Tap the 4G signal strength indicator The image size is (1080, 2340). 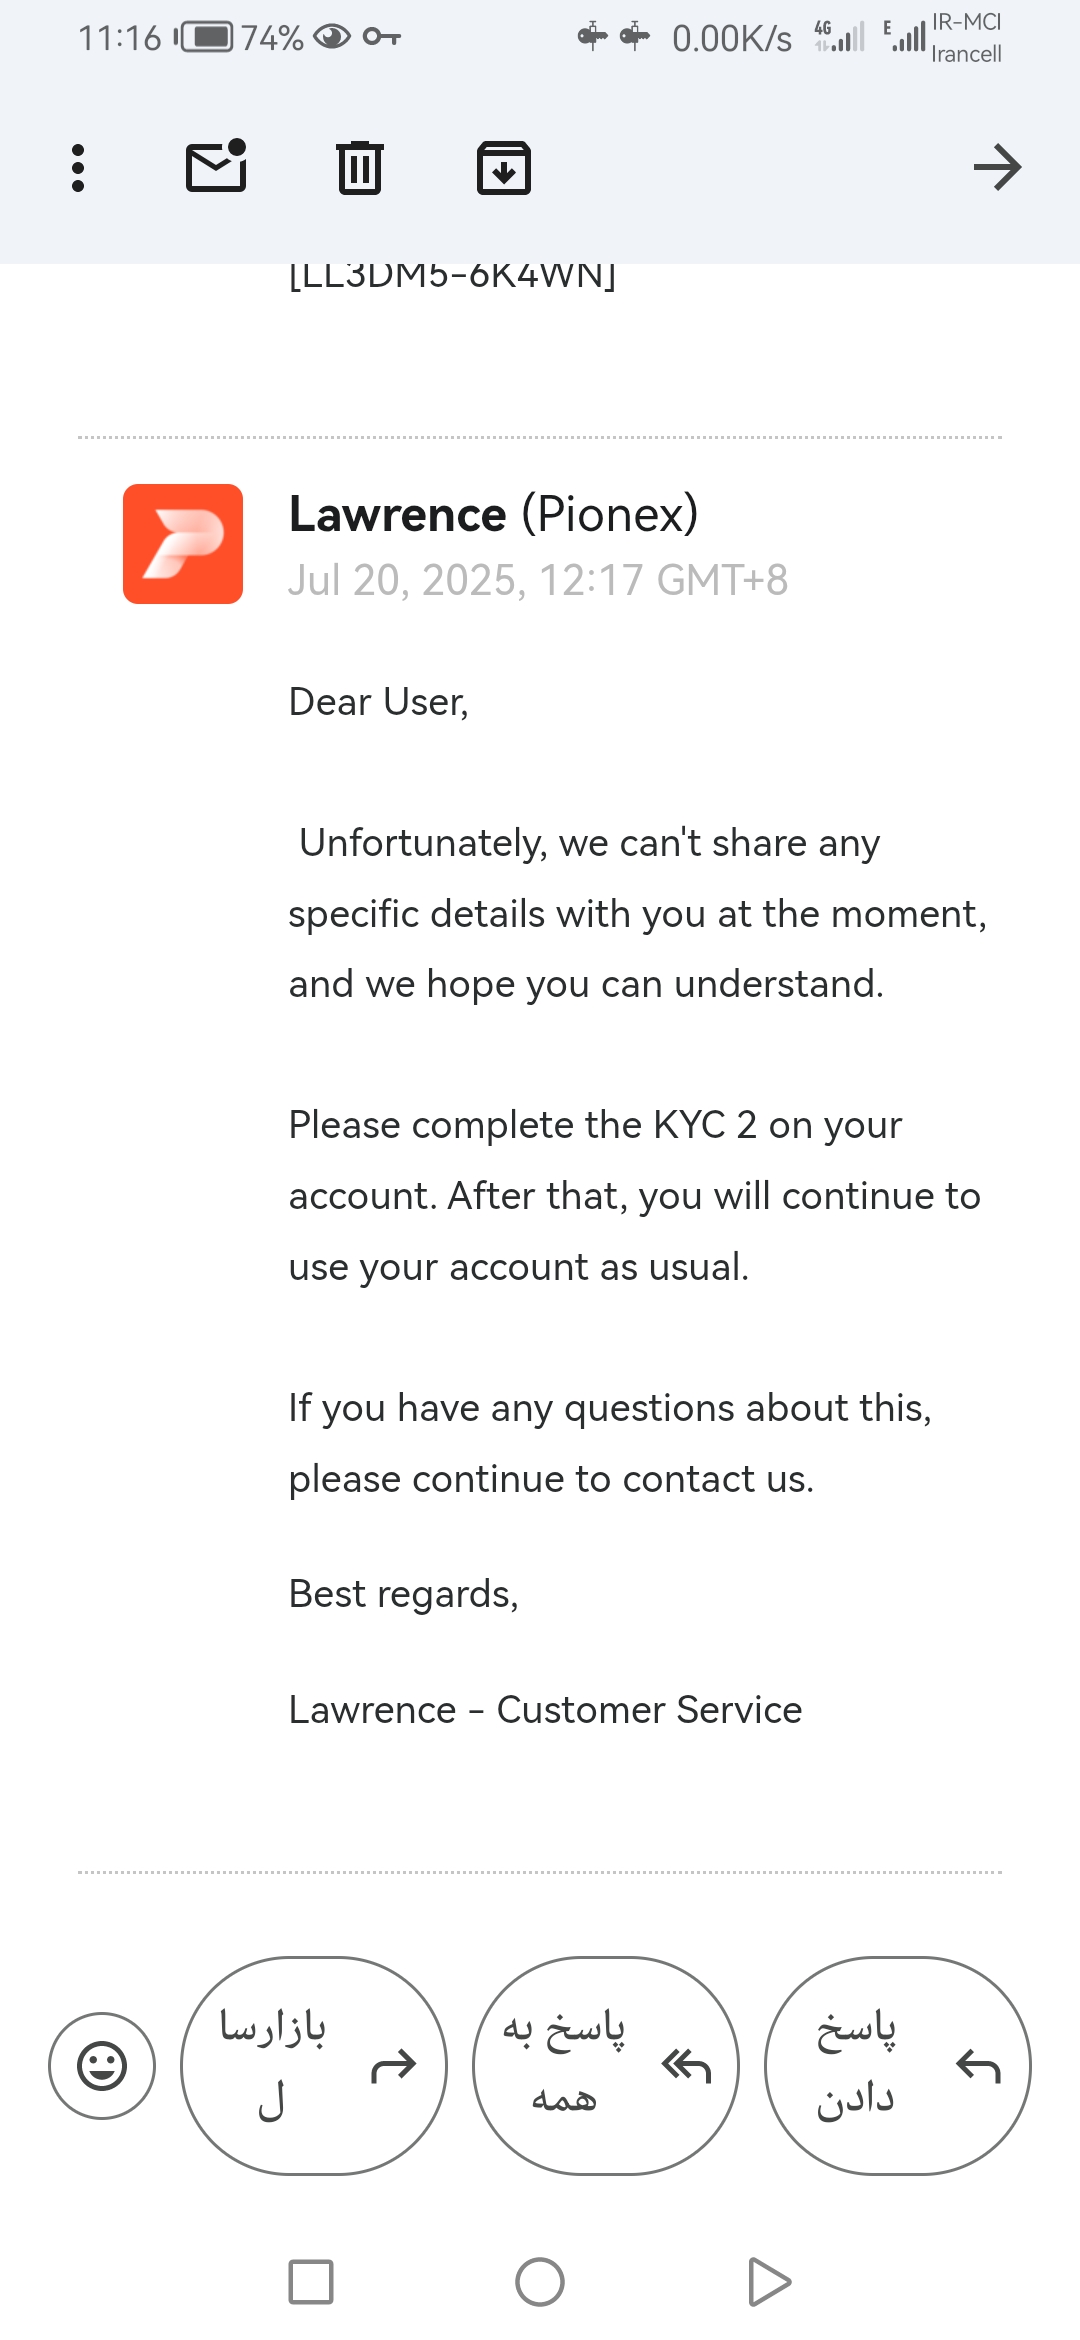click(839, 37)
